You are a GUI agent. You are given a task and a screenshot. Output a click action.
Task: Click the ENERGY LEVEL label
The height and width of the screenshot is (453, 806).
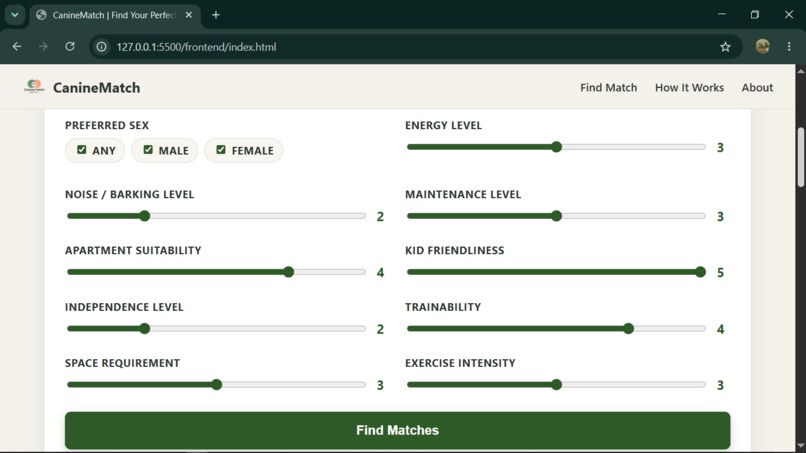click(x=444, y=125)
